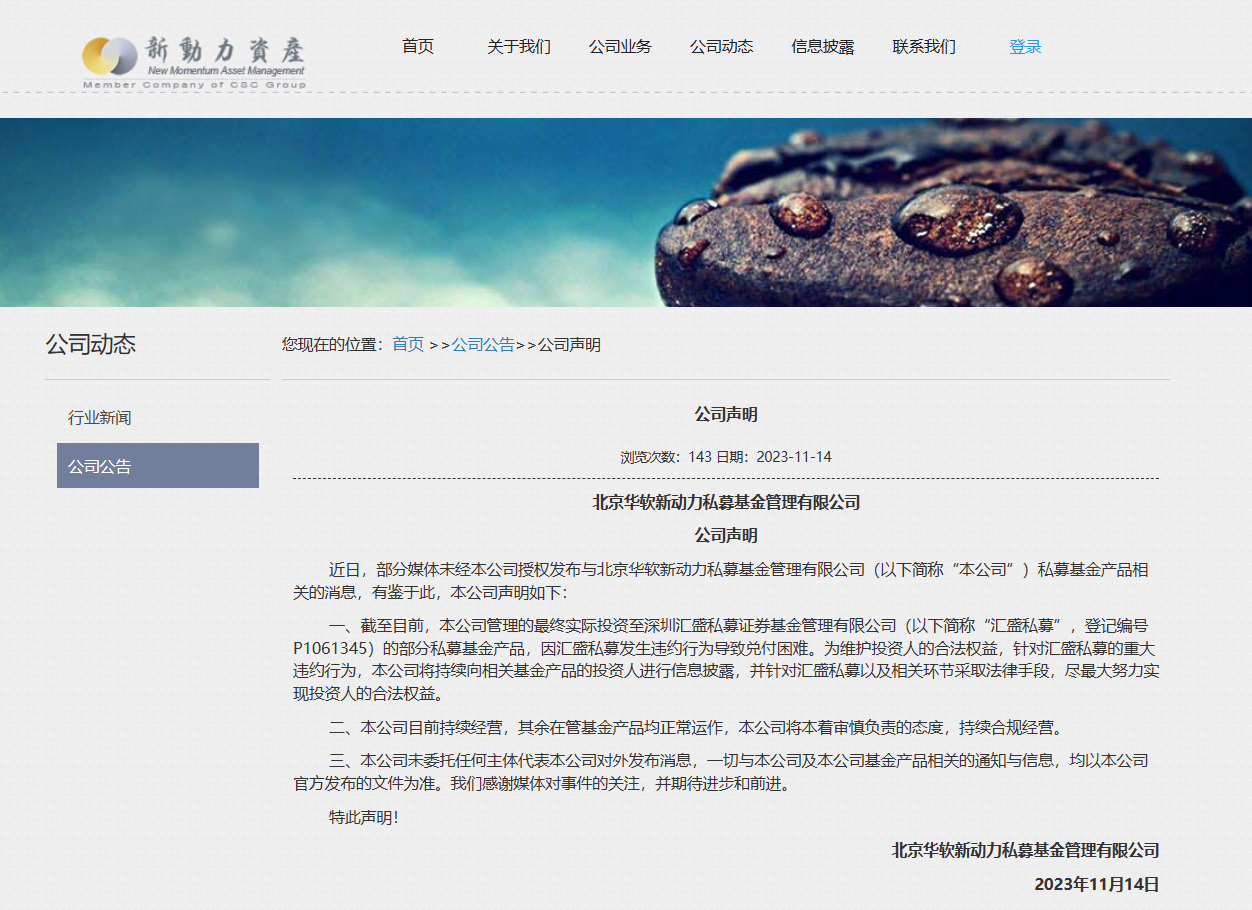Screen dimensions: 1252x910
Task: Click the 公司动态 sidebar heading
Action: (90, 345)
